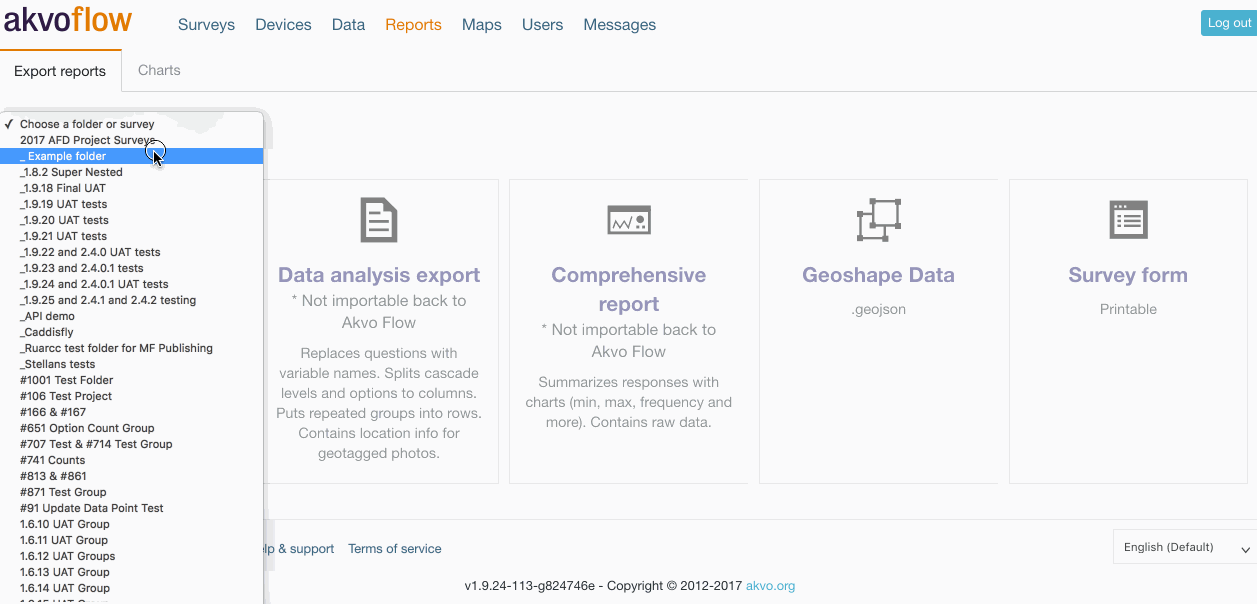This screenshot has width=1257, height=604.
Task: Open the Messages section
Action: point(620,25)
